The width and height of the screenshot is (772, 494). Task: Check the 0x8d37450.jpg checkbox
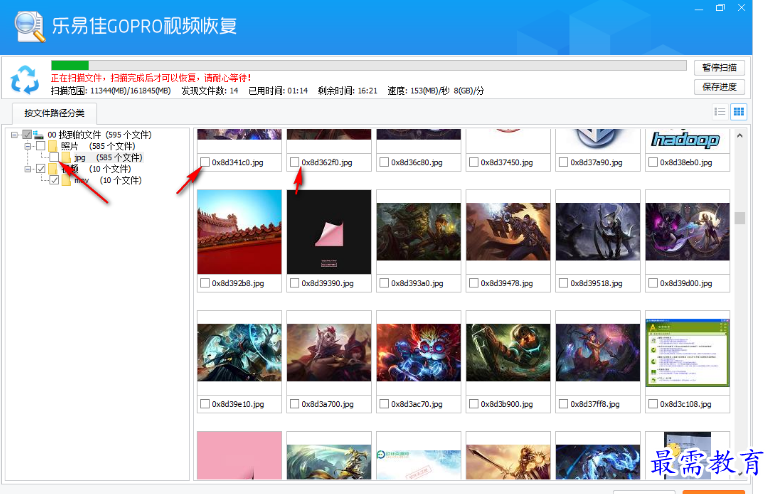coord(474,162)
